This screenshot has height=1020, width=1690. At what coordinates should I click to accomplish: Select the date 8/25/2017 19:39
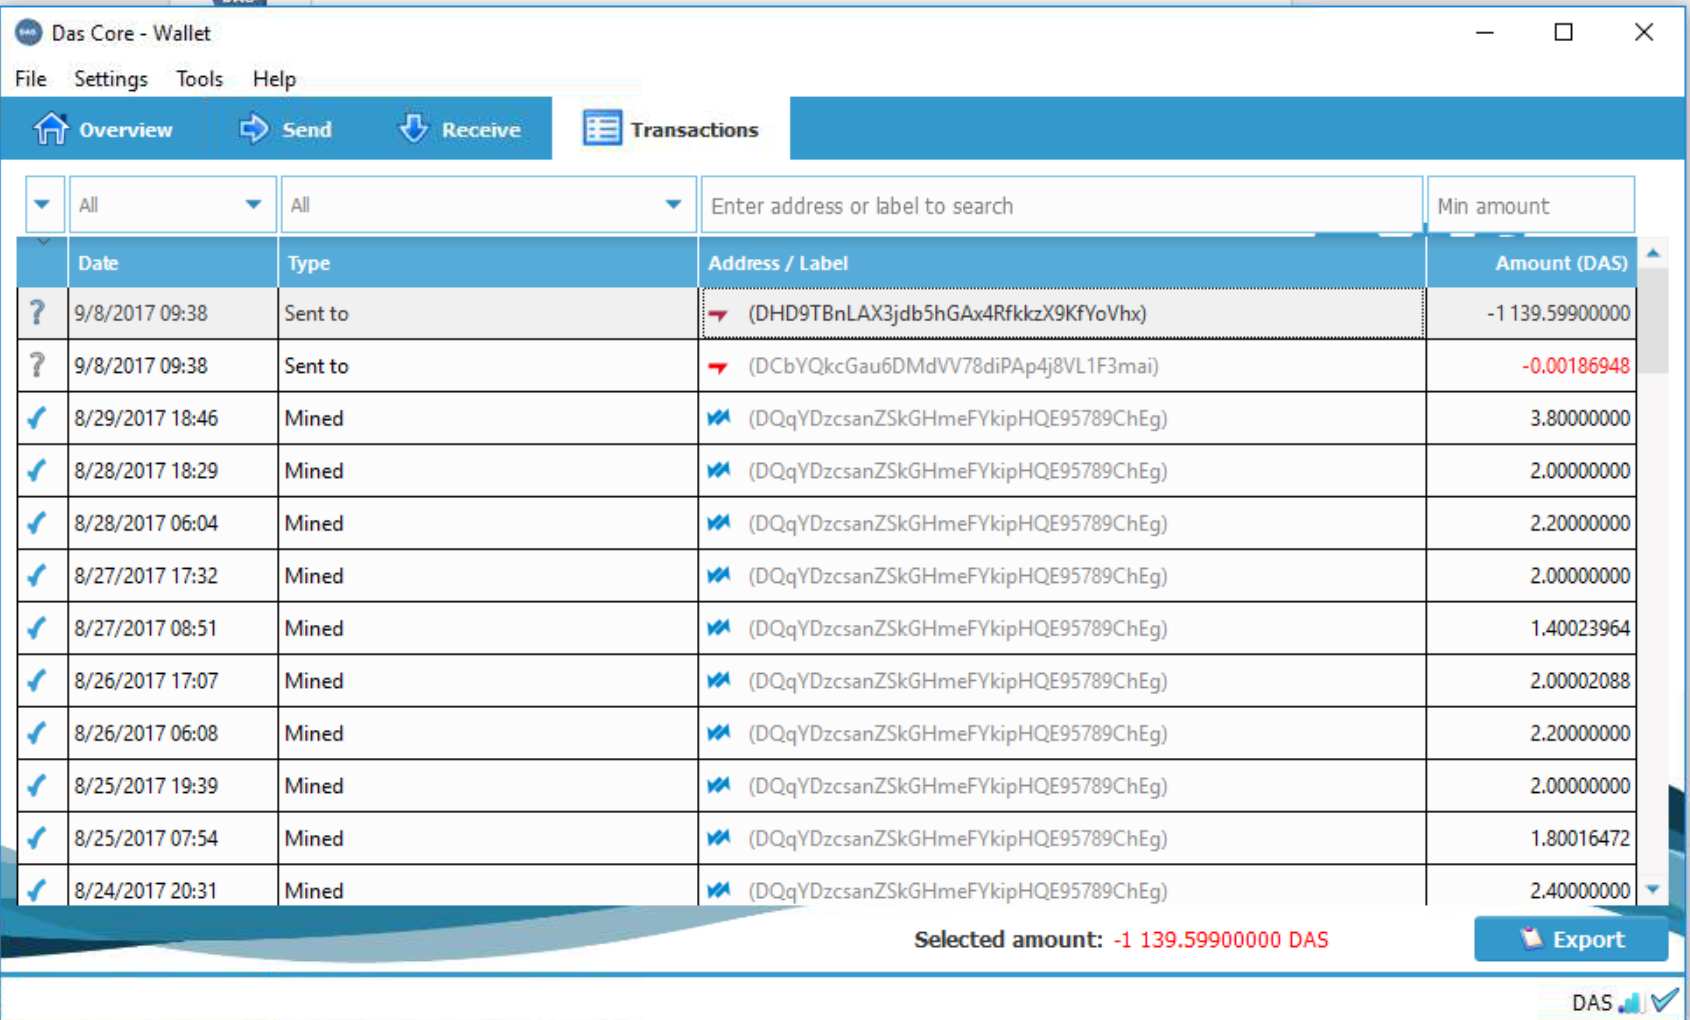pos(145,785)
